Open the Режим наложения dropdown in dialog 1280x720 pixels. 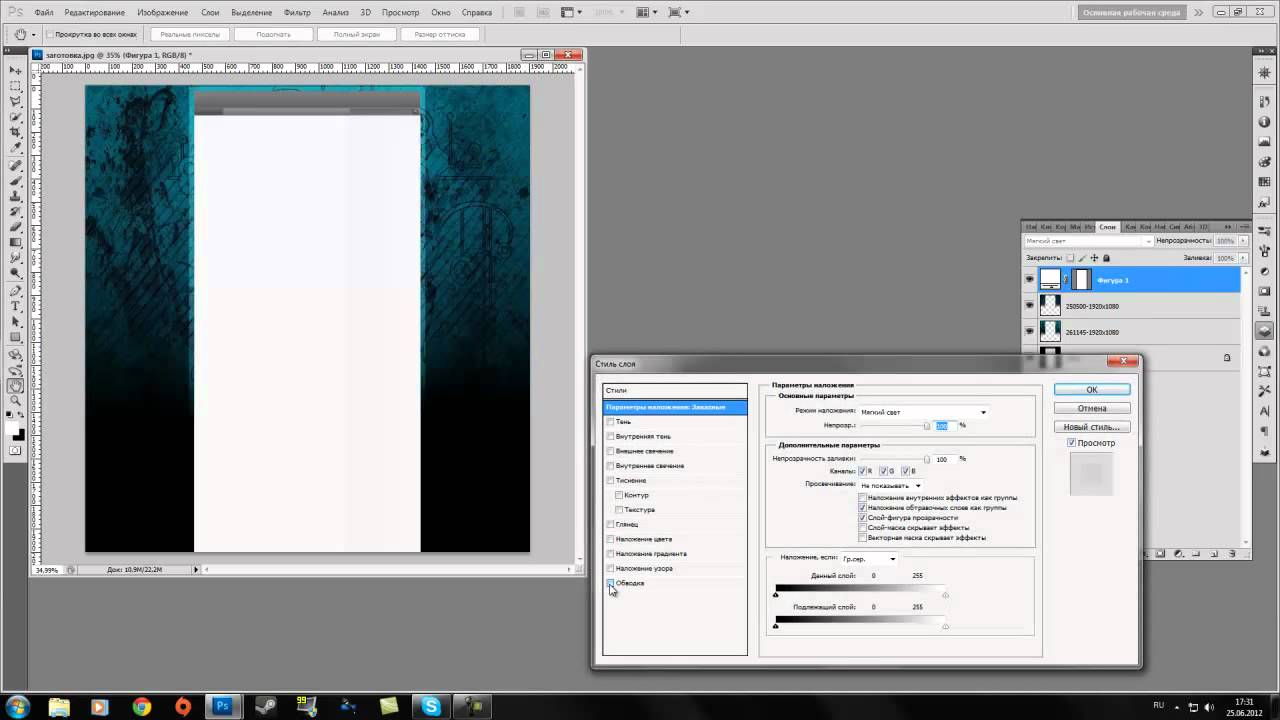923,412
